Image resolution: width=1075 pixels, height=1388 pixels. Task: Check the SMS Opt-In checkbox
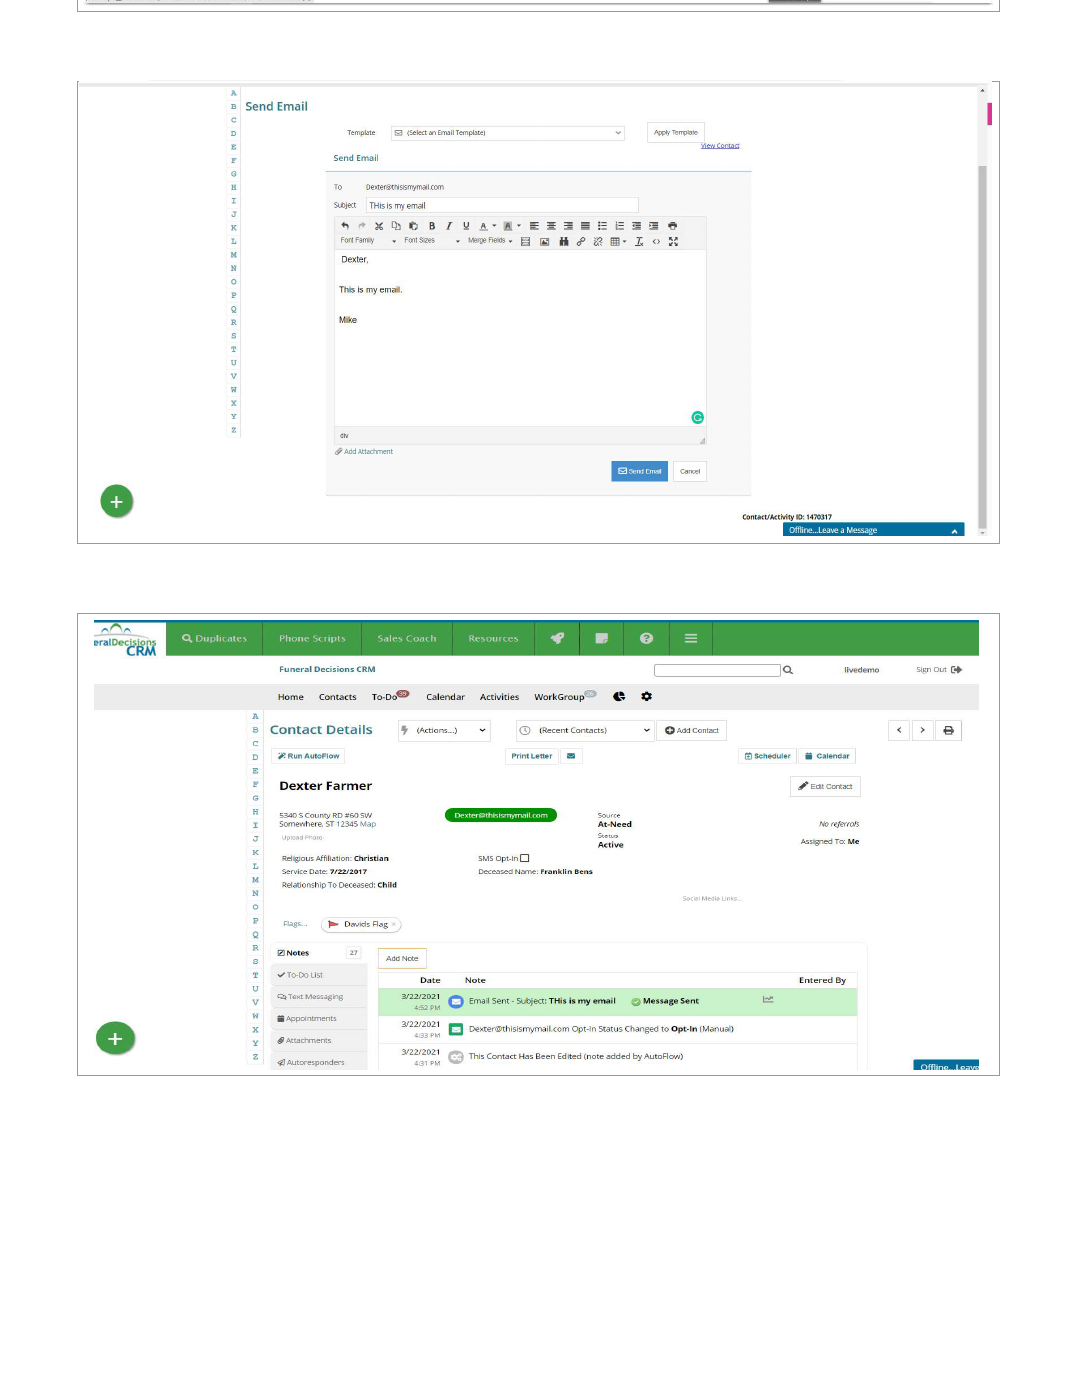point(525,859)
